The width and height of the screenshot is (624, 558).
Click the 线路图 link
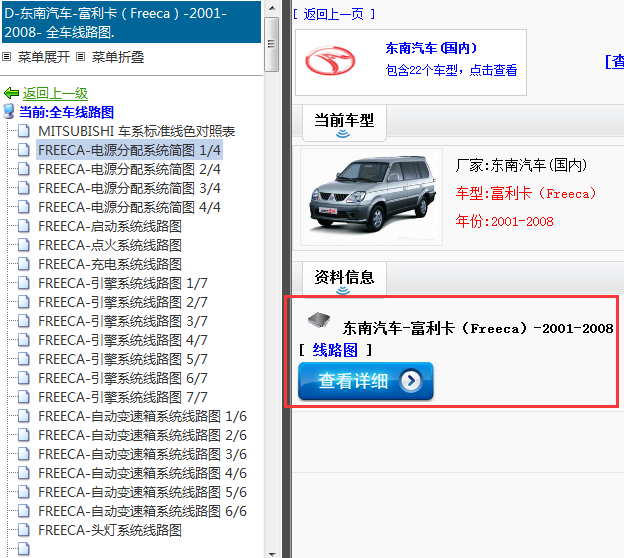[x=335, y=350]
